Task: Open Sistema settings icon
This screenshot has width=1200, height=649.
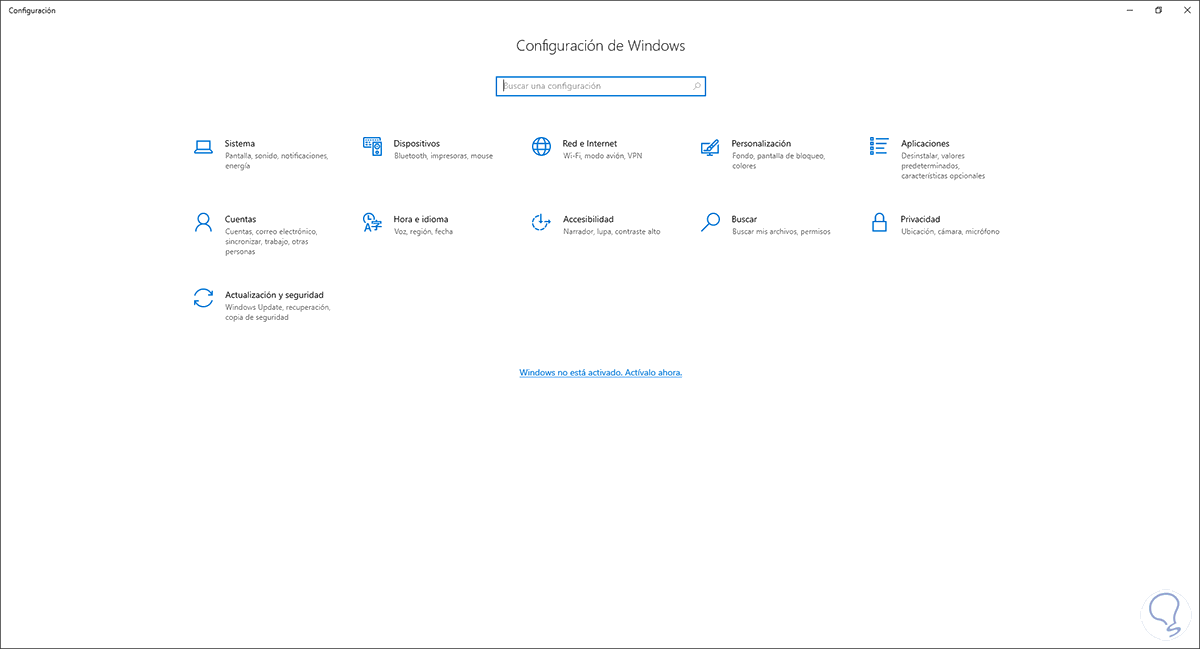Action: 203,146
